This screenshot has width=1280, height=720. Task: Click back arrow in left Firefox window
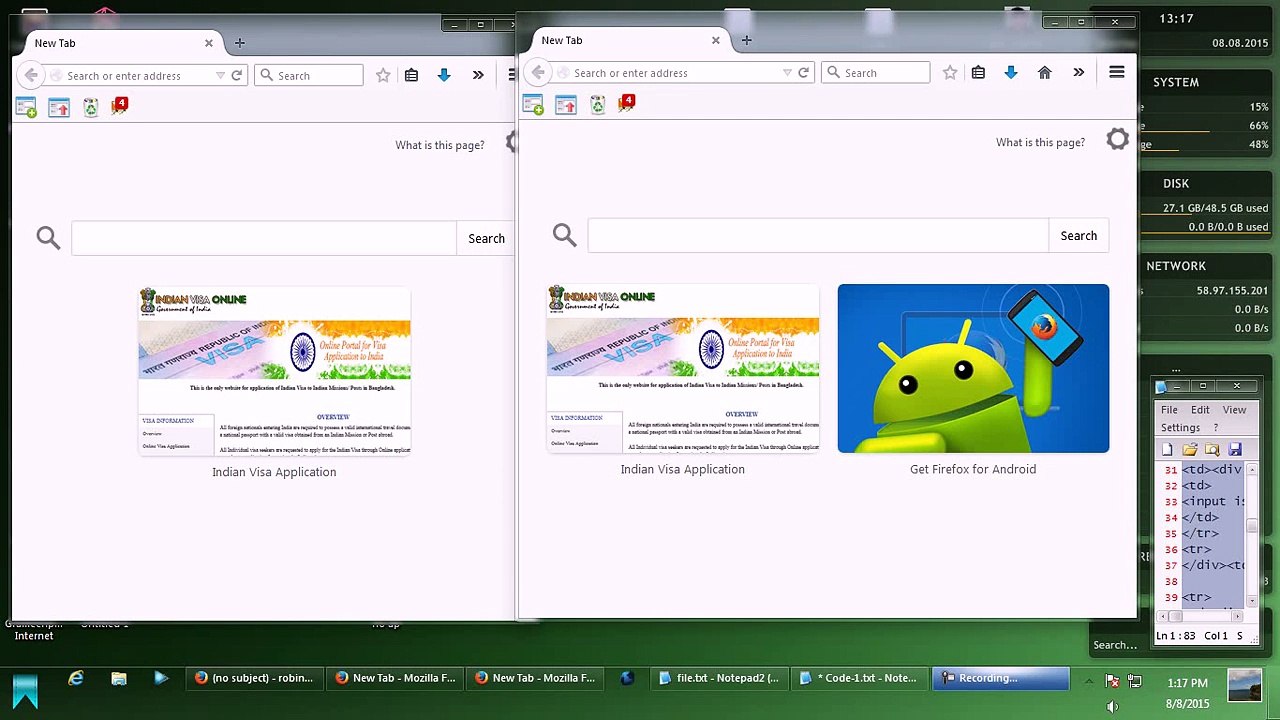point(31,75)
